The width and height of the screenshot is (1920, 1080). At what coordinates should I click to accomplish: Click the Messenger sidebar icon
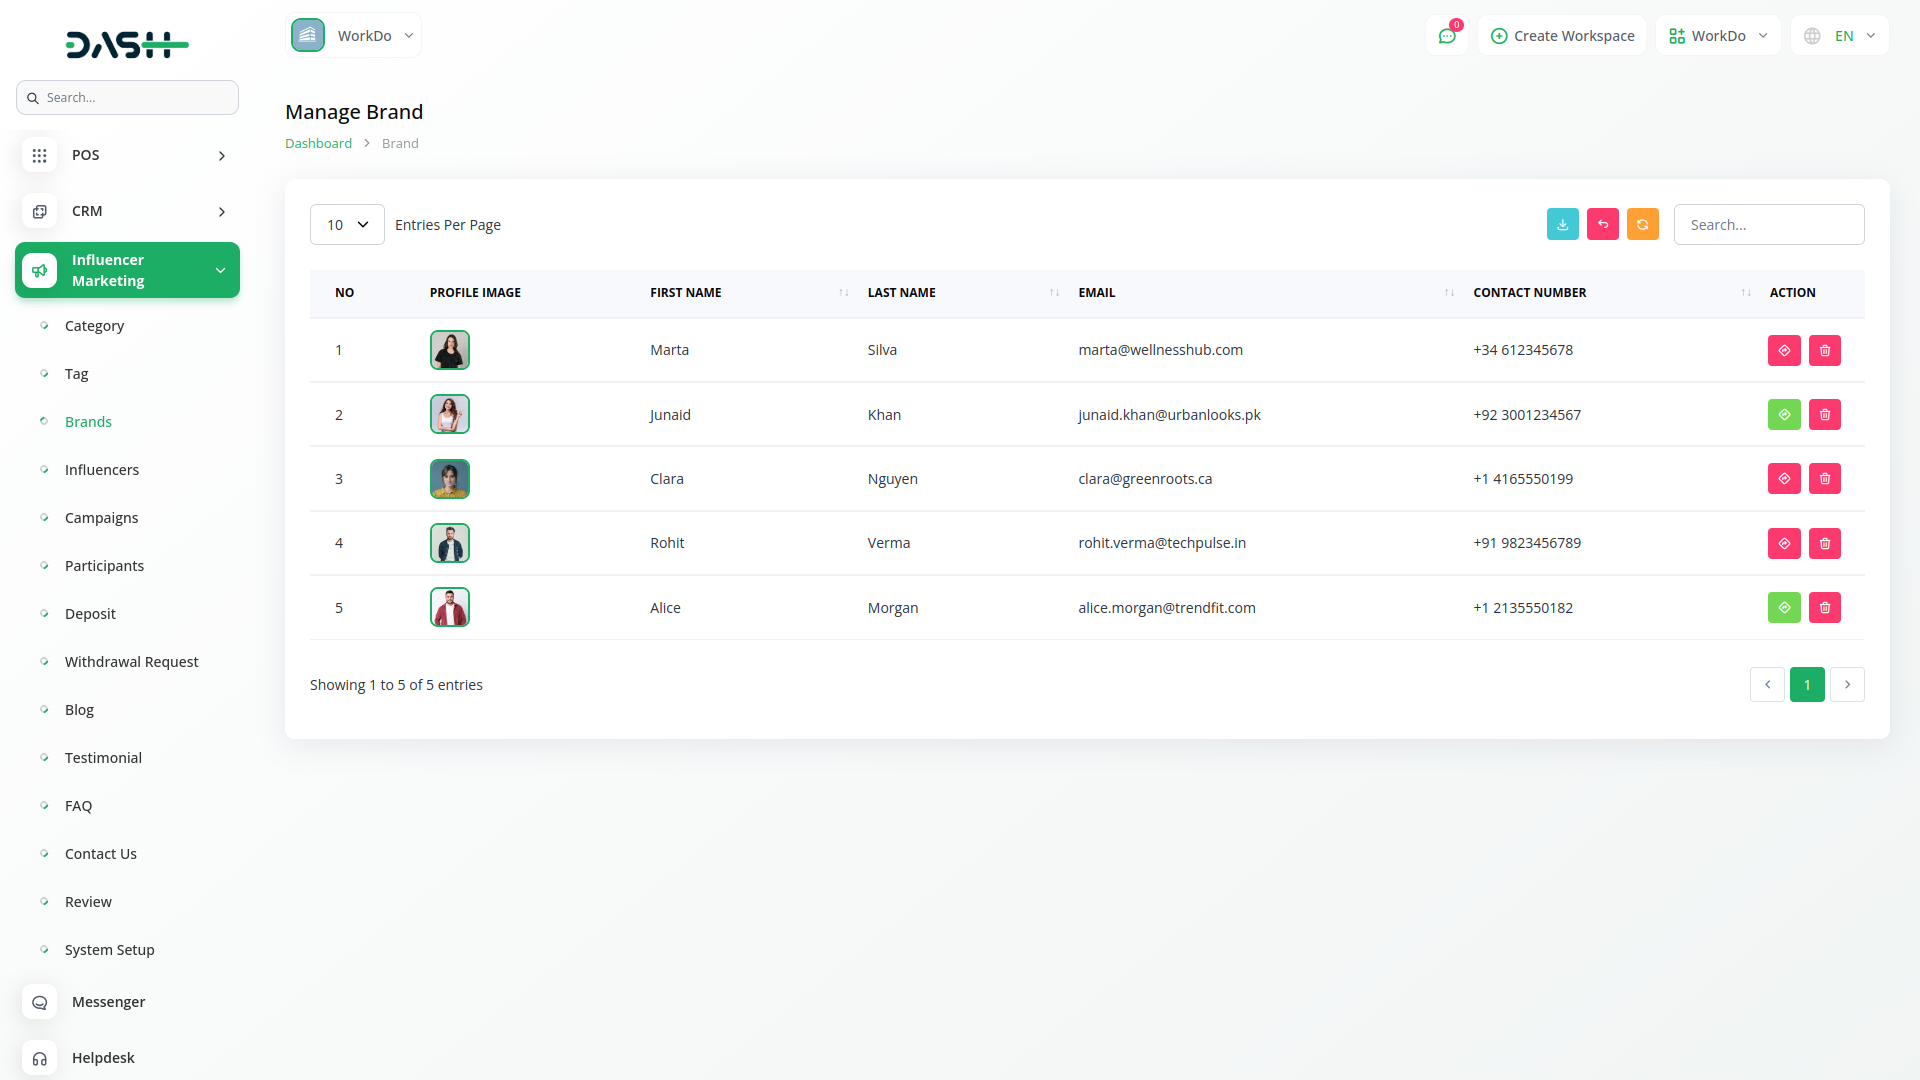pyautogui.click(x=40, y=1002)
